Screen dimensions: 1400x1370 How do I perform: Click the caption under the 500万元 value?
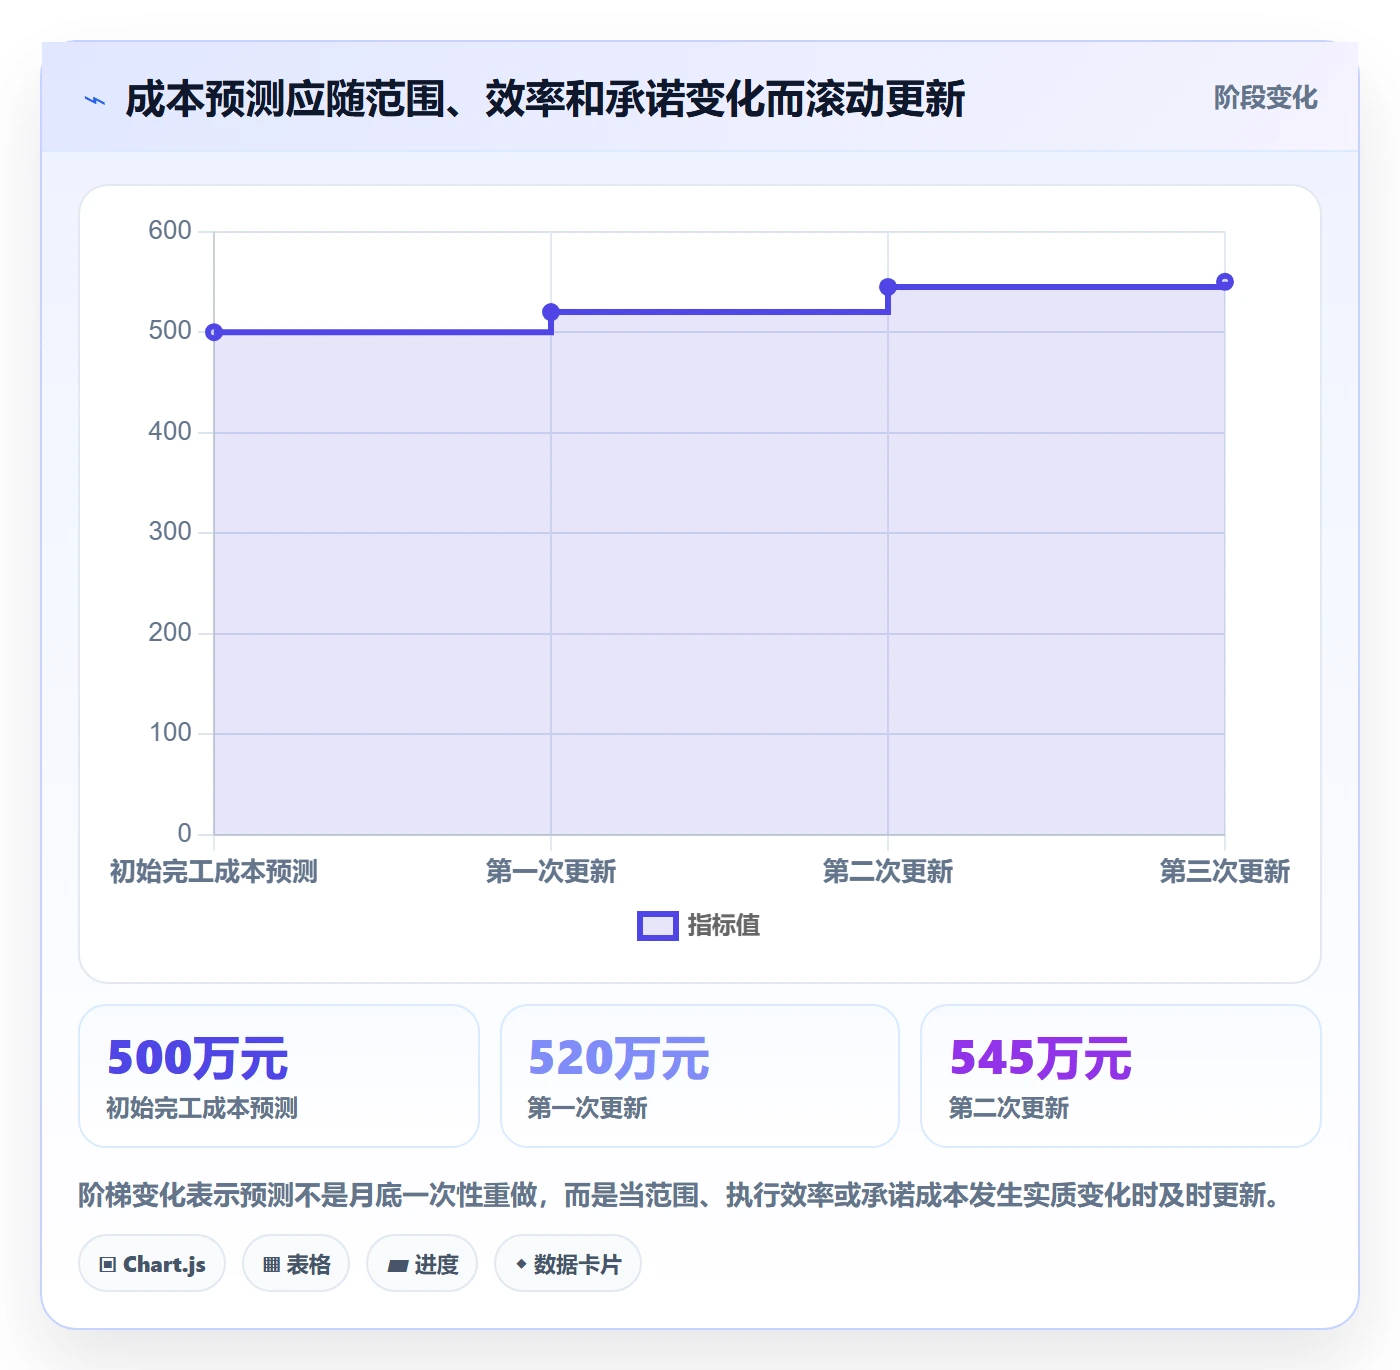click(202, 1108)
